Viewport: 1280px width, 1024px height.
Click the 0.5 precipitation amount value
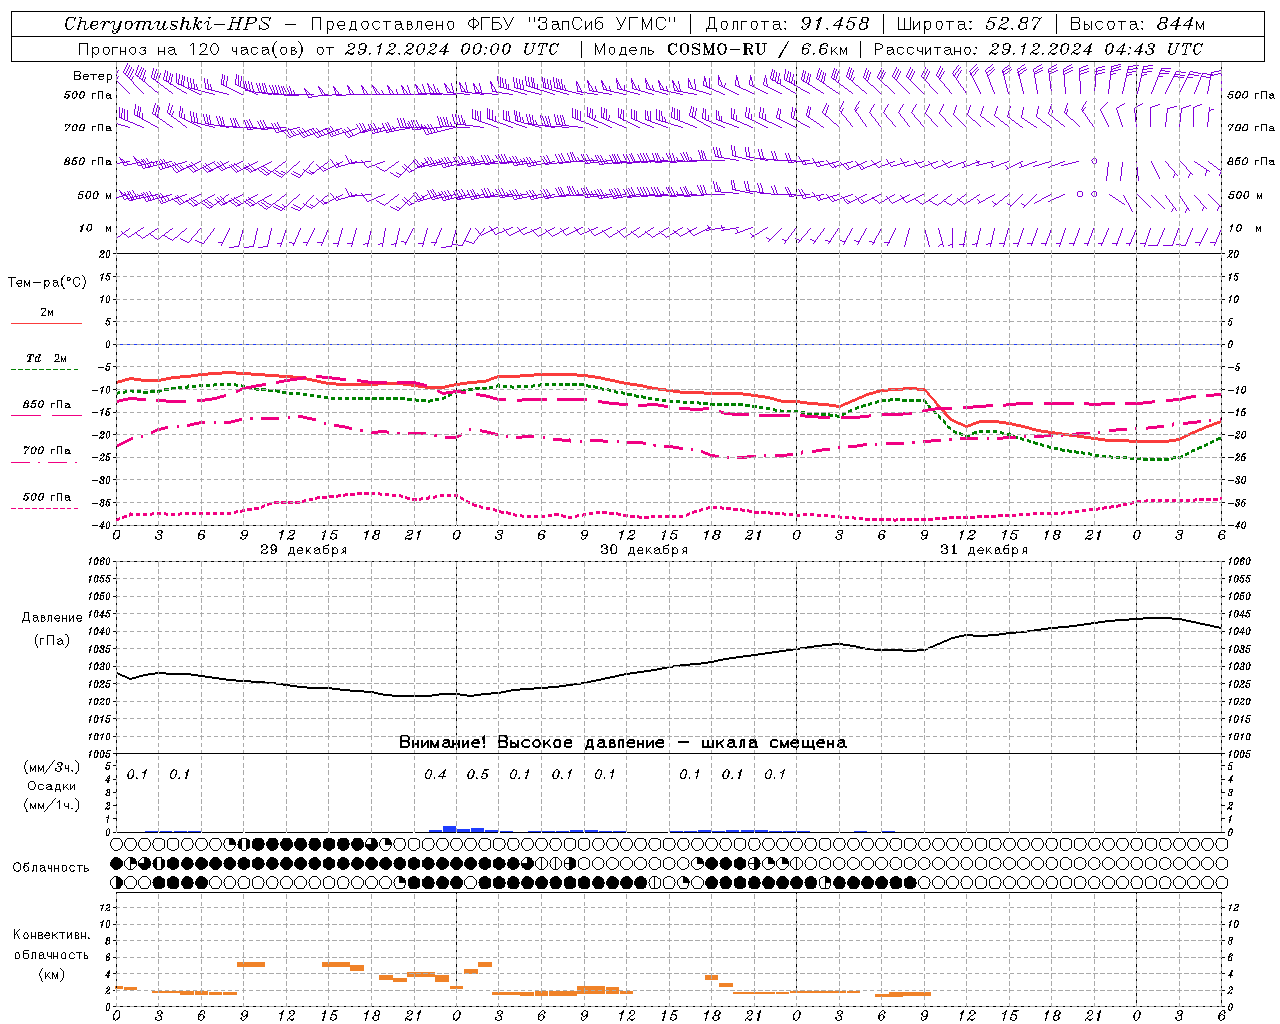[x=478, y=775]
